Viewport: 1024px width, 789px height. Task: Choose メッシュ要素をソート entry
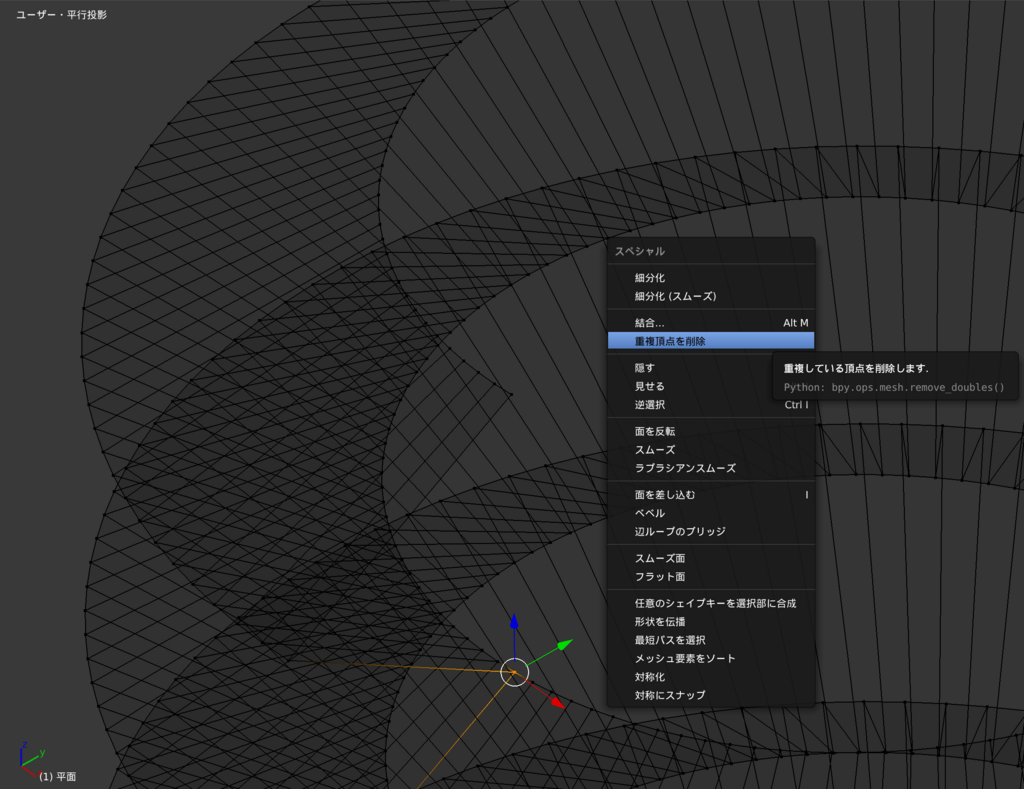(x=711, y=658)
